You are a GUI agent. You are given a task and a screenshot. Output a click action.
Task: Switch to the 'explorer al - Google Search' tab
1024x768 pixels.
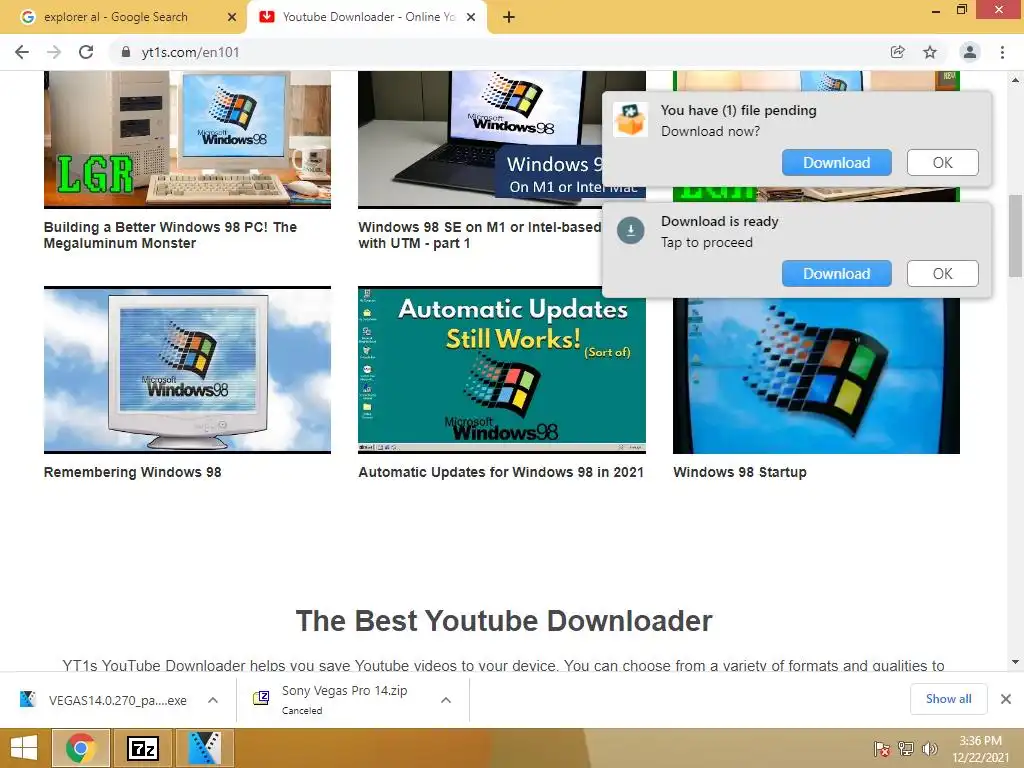pyautogui.click(x=116, y=17)
